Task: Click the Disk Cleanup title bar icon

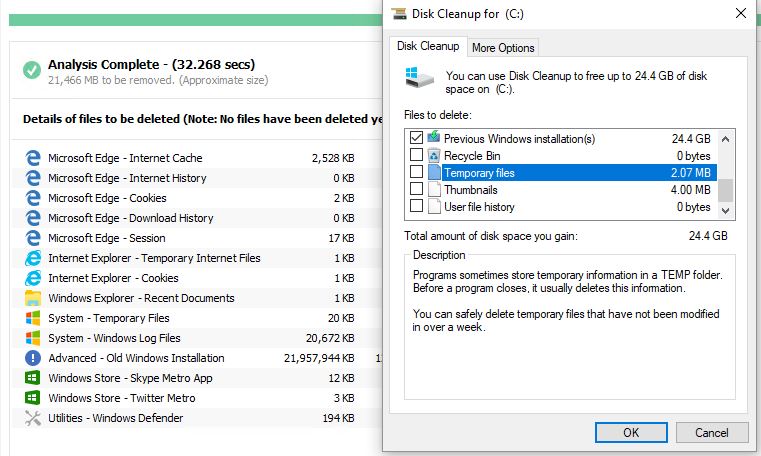Action: tap(399, 14)
